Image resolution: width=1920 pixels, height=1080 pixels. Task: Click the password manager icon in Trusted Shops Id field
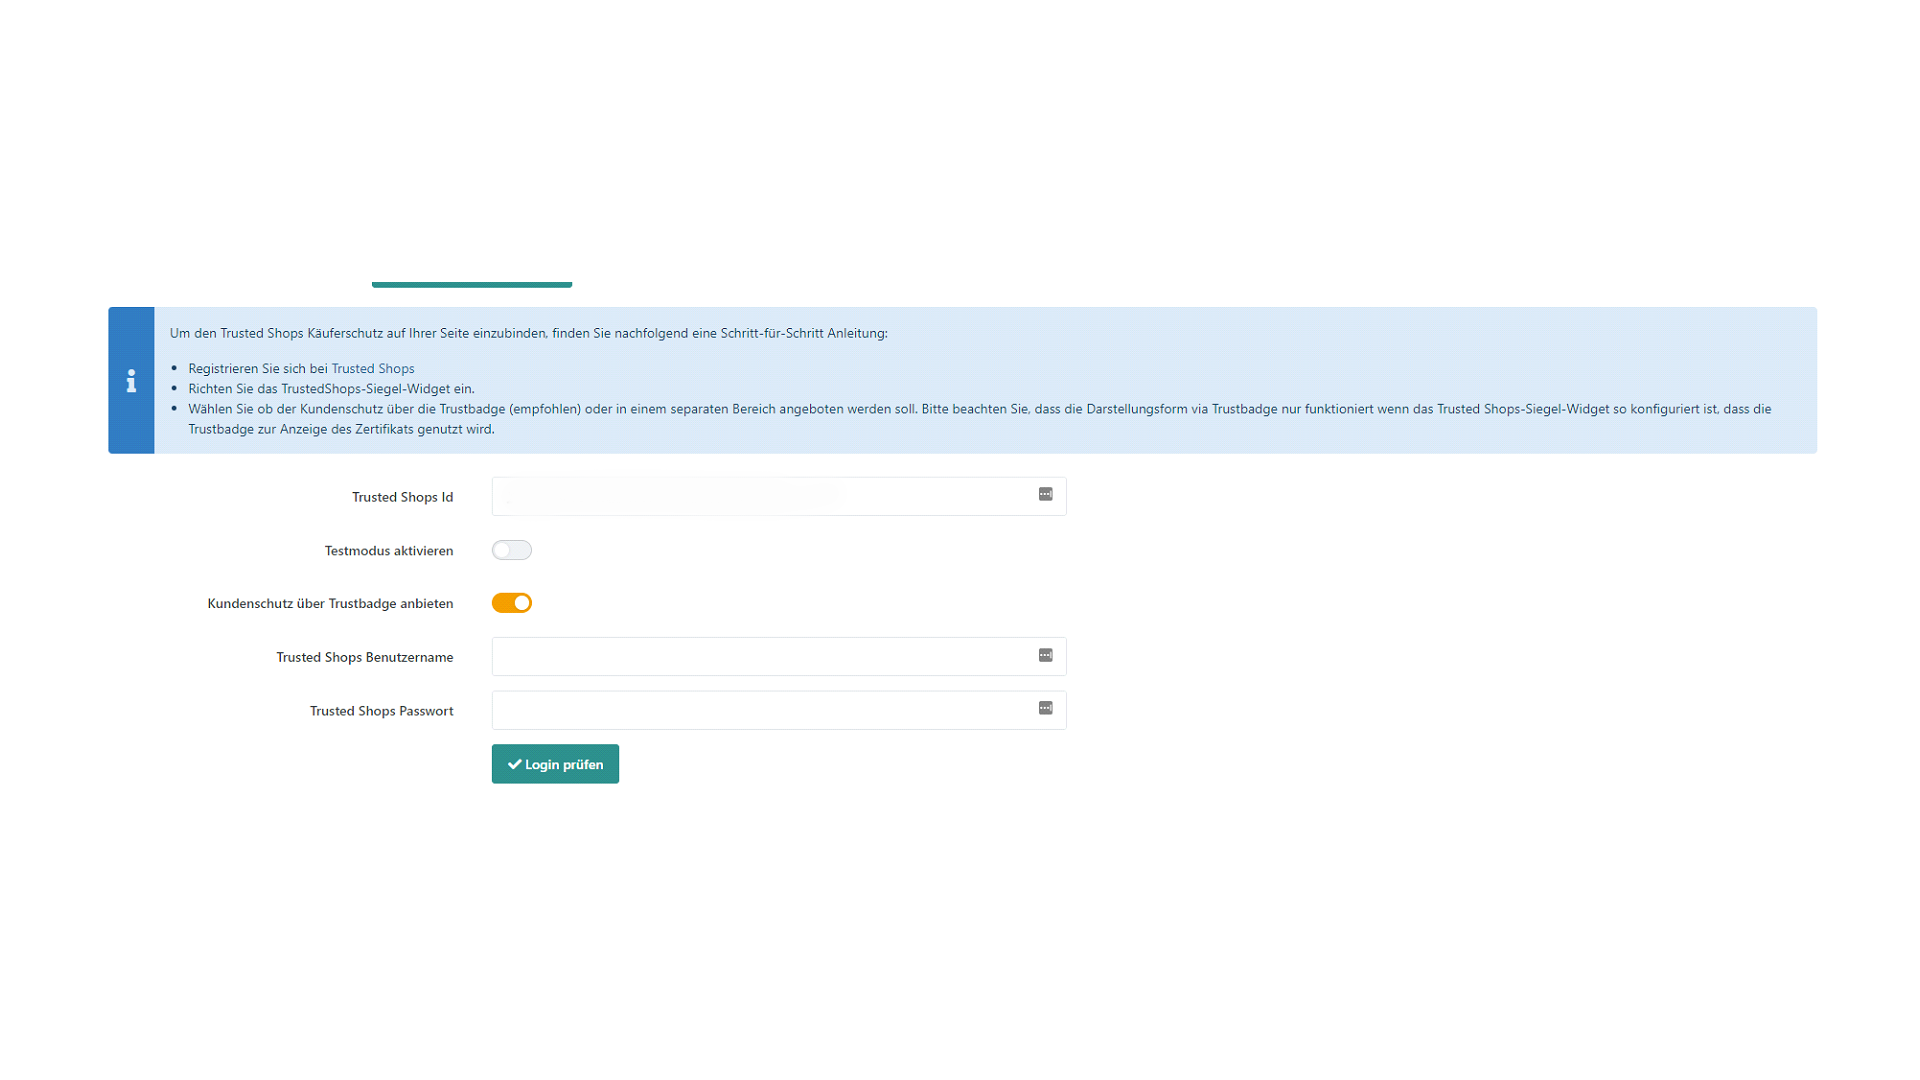click(x=1045, y=494)
